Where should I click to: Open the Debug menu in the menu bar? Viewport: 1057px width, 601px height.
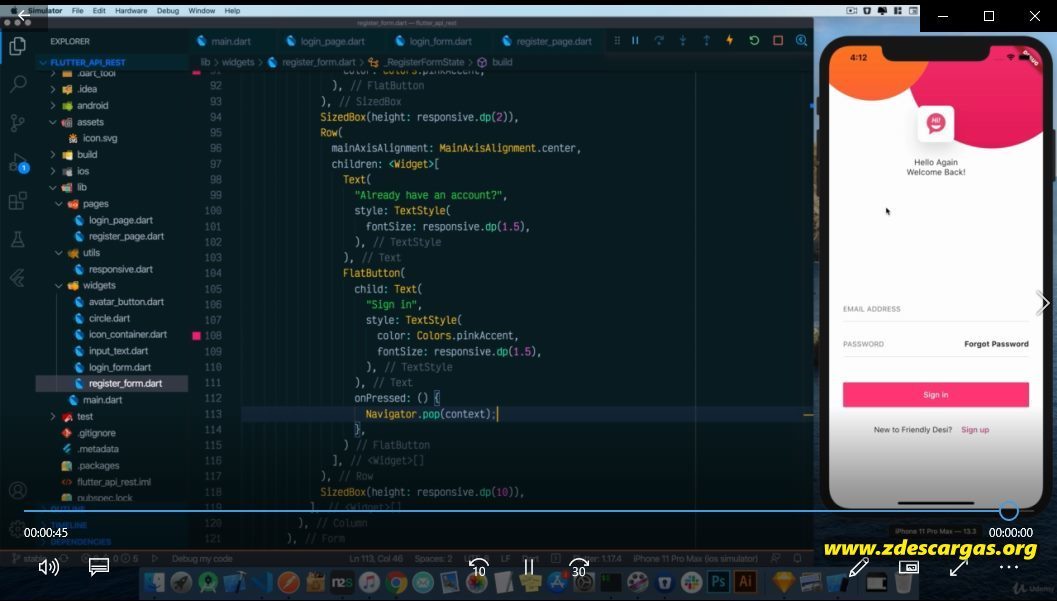168,11
